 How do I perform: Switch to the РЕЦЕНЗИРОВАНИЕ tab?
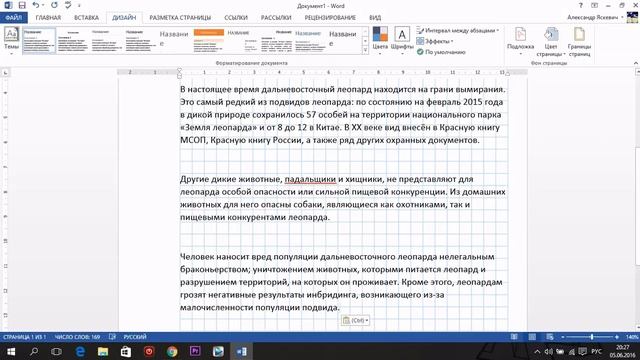point(330,18)
